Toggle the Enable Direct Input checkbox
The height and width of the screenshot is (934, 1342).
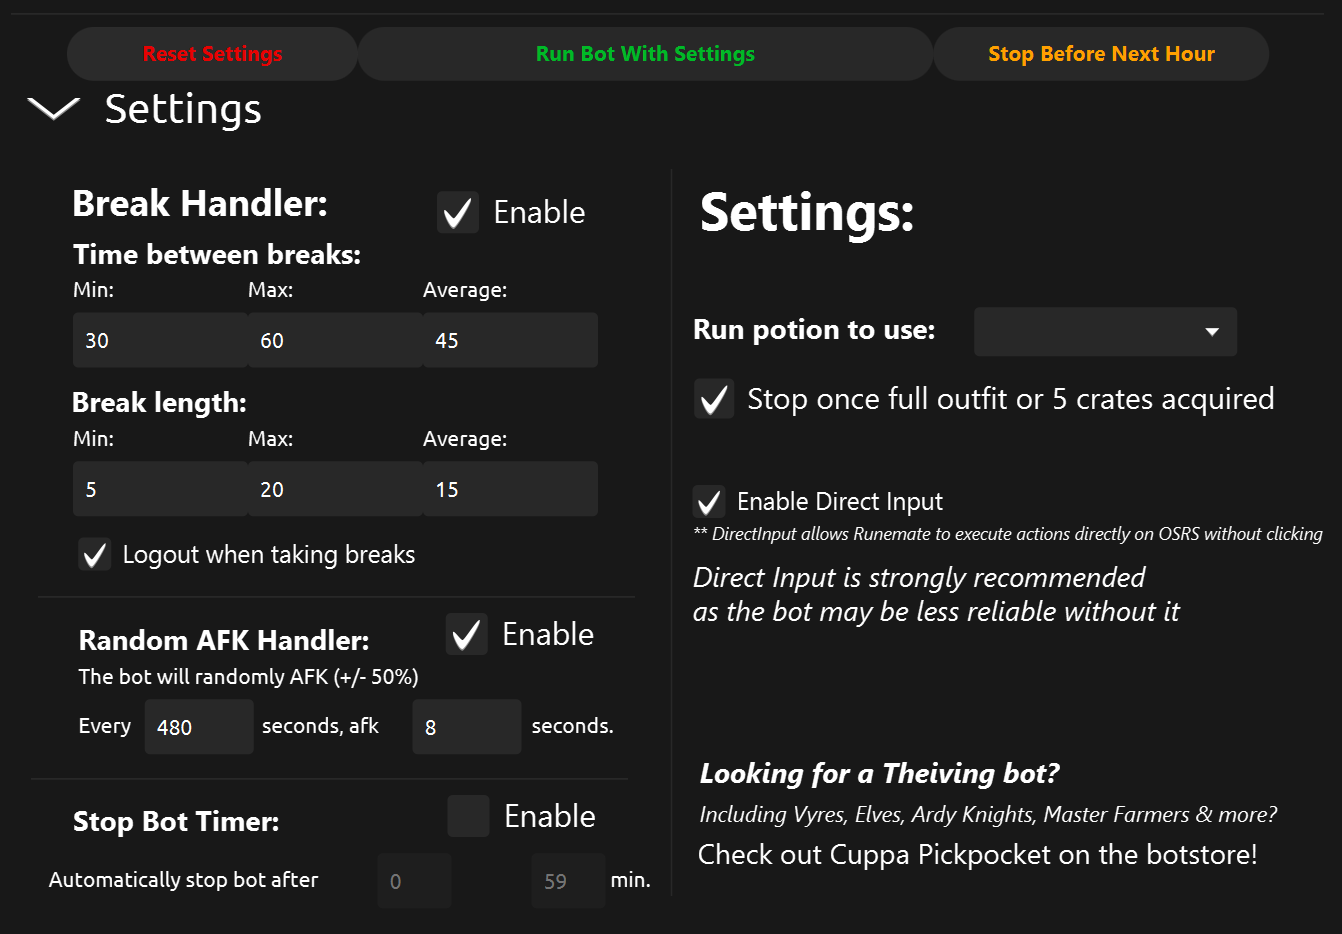(709, 502)
